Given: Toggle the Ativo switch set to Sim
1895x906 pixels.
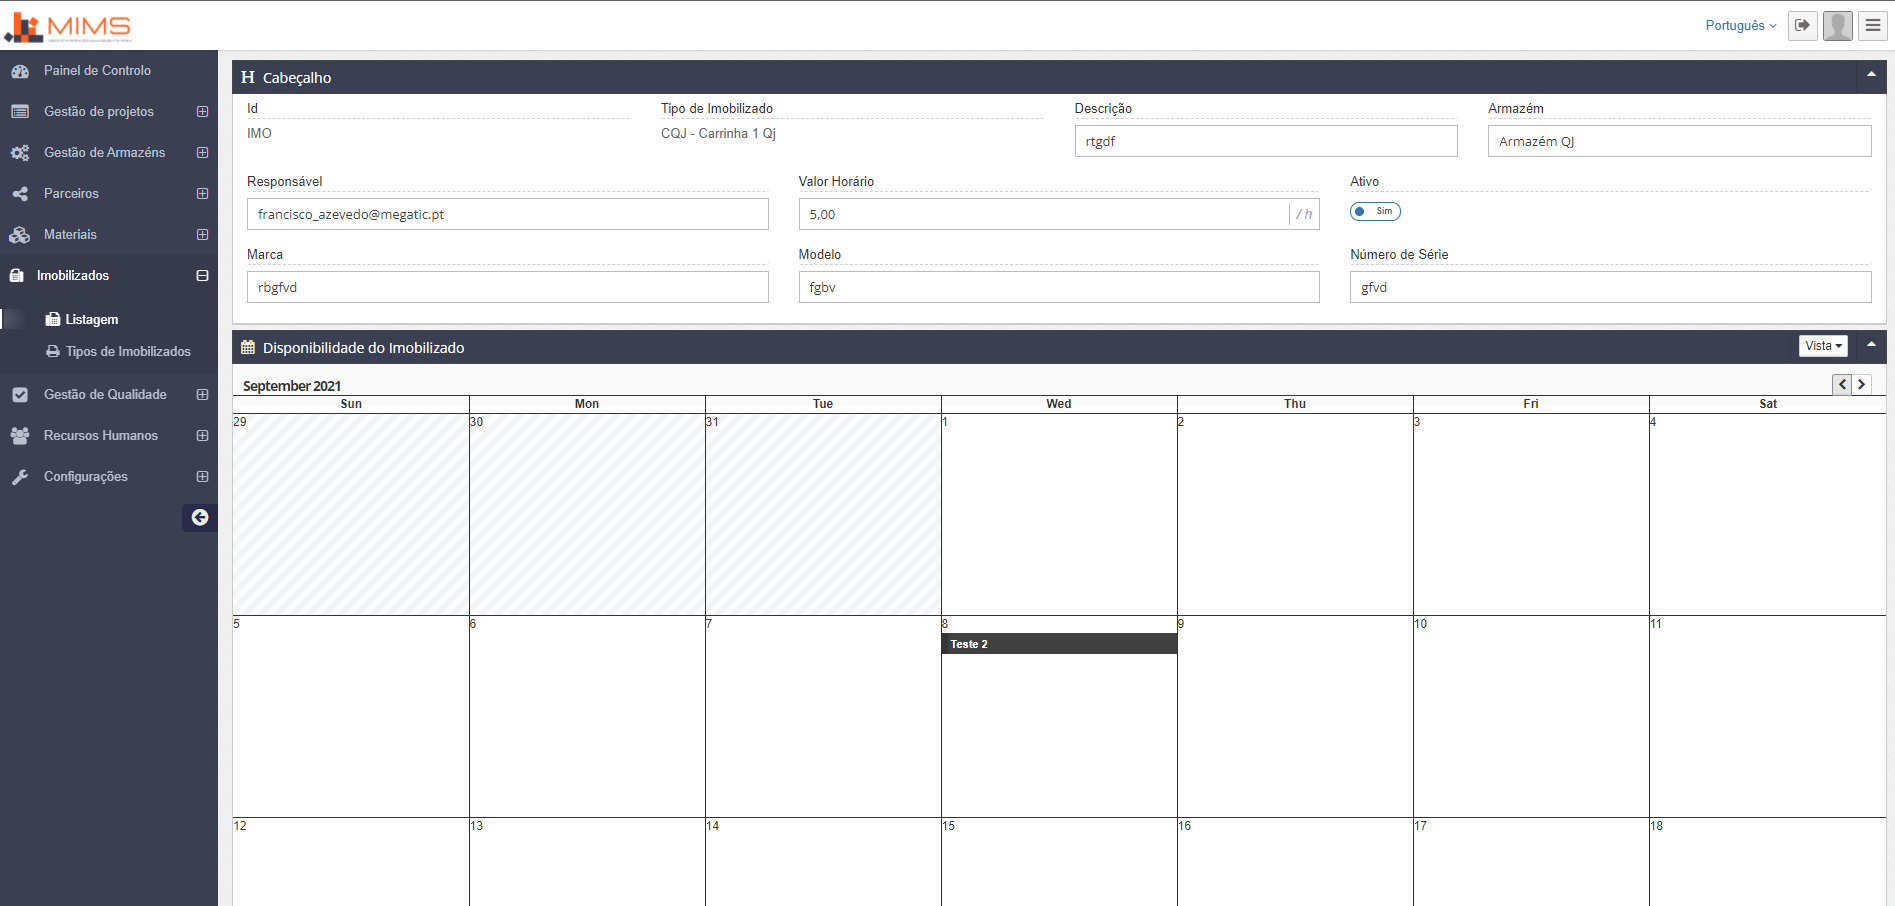Looking at the screenshot, I should click(1375, 211).
